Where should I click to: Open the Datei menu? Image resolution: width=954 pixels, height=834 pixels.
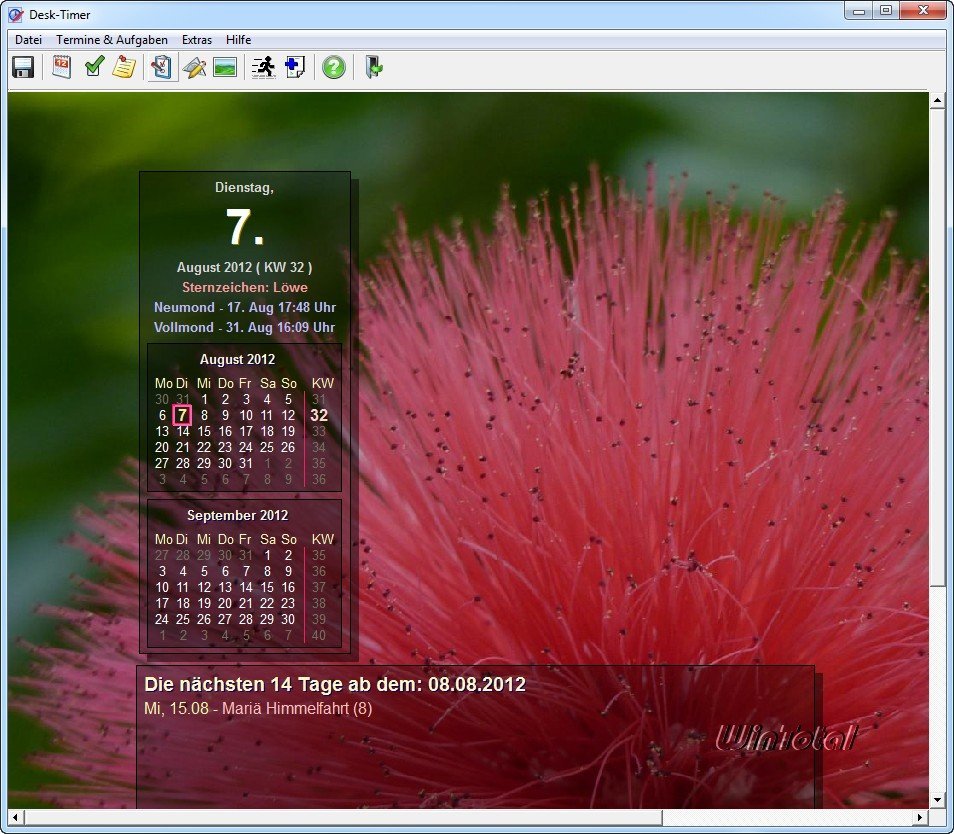(x=28, y=40)
